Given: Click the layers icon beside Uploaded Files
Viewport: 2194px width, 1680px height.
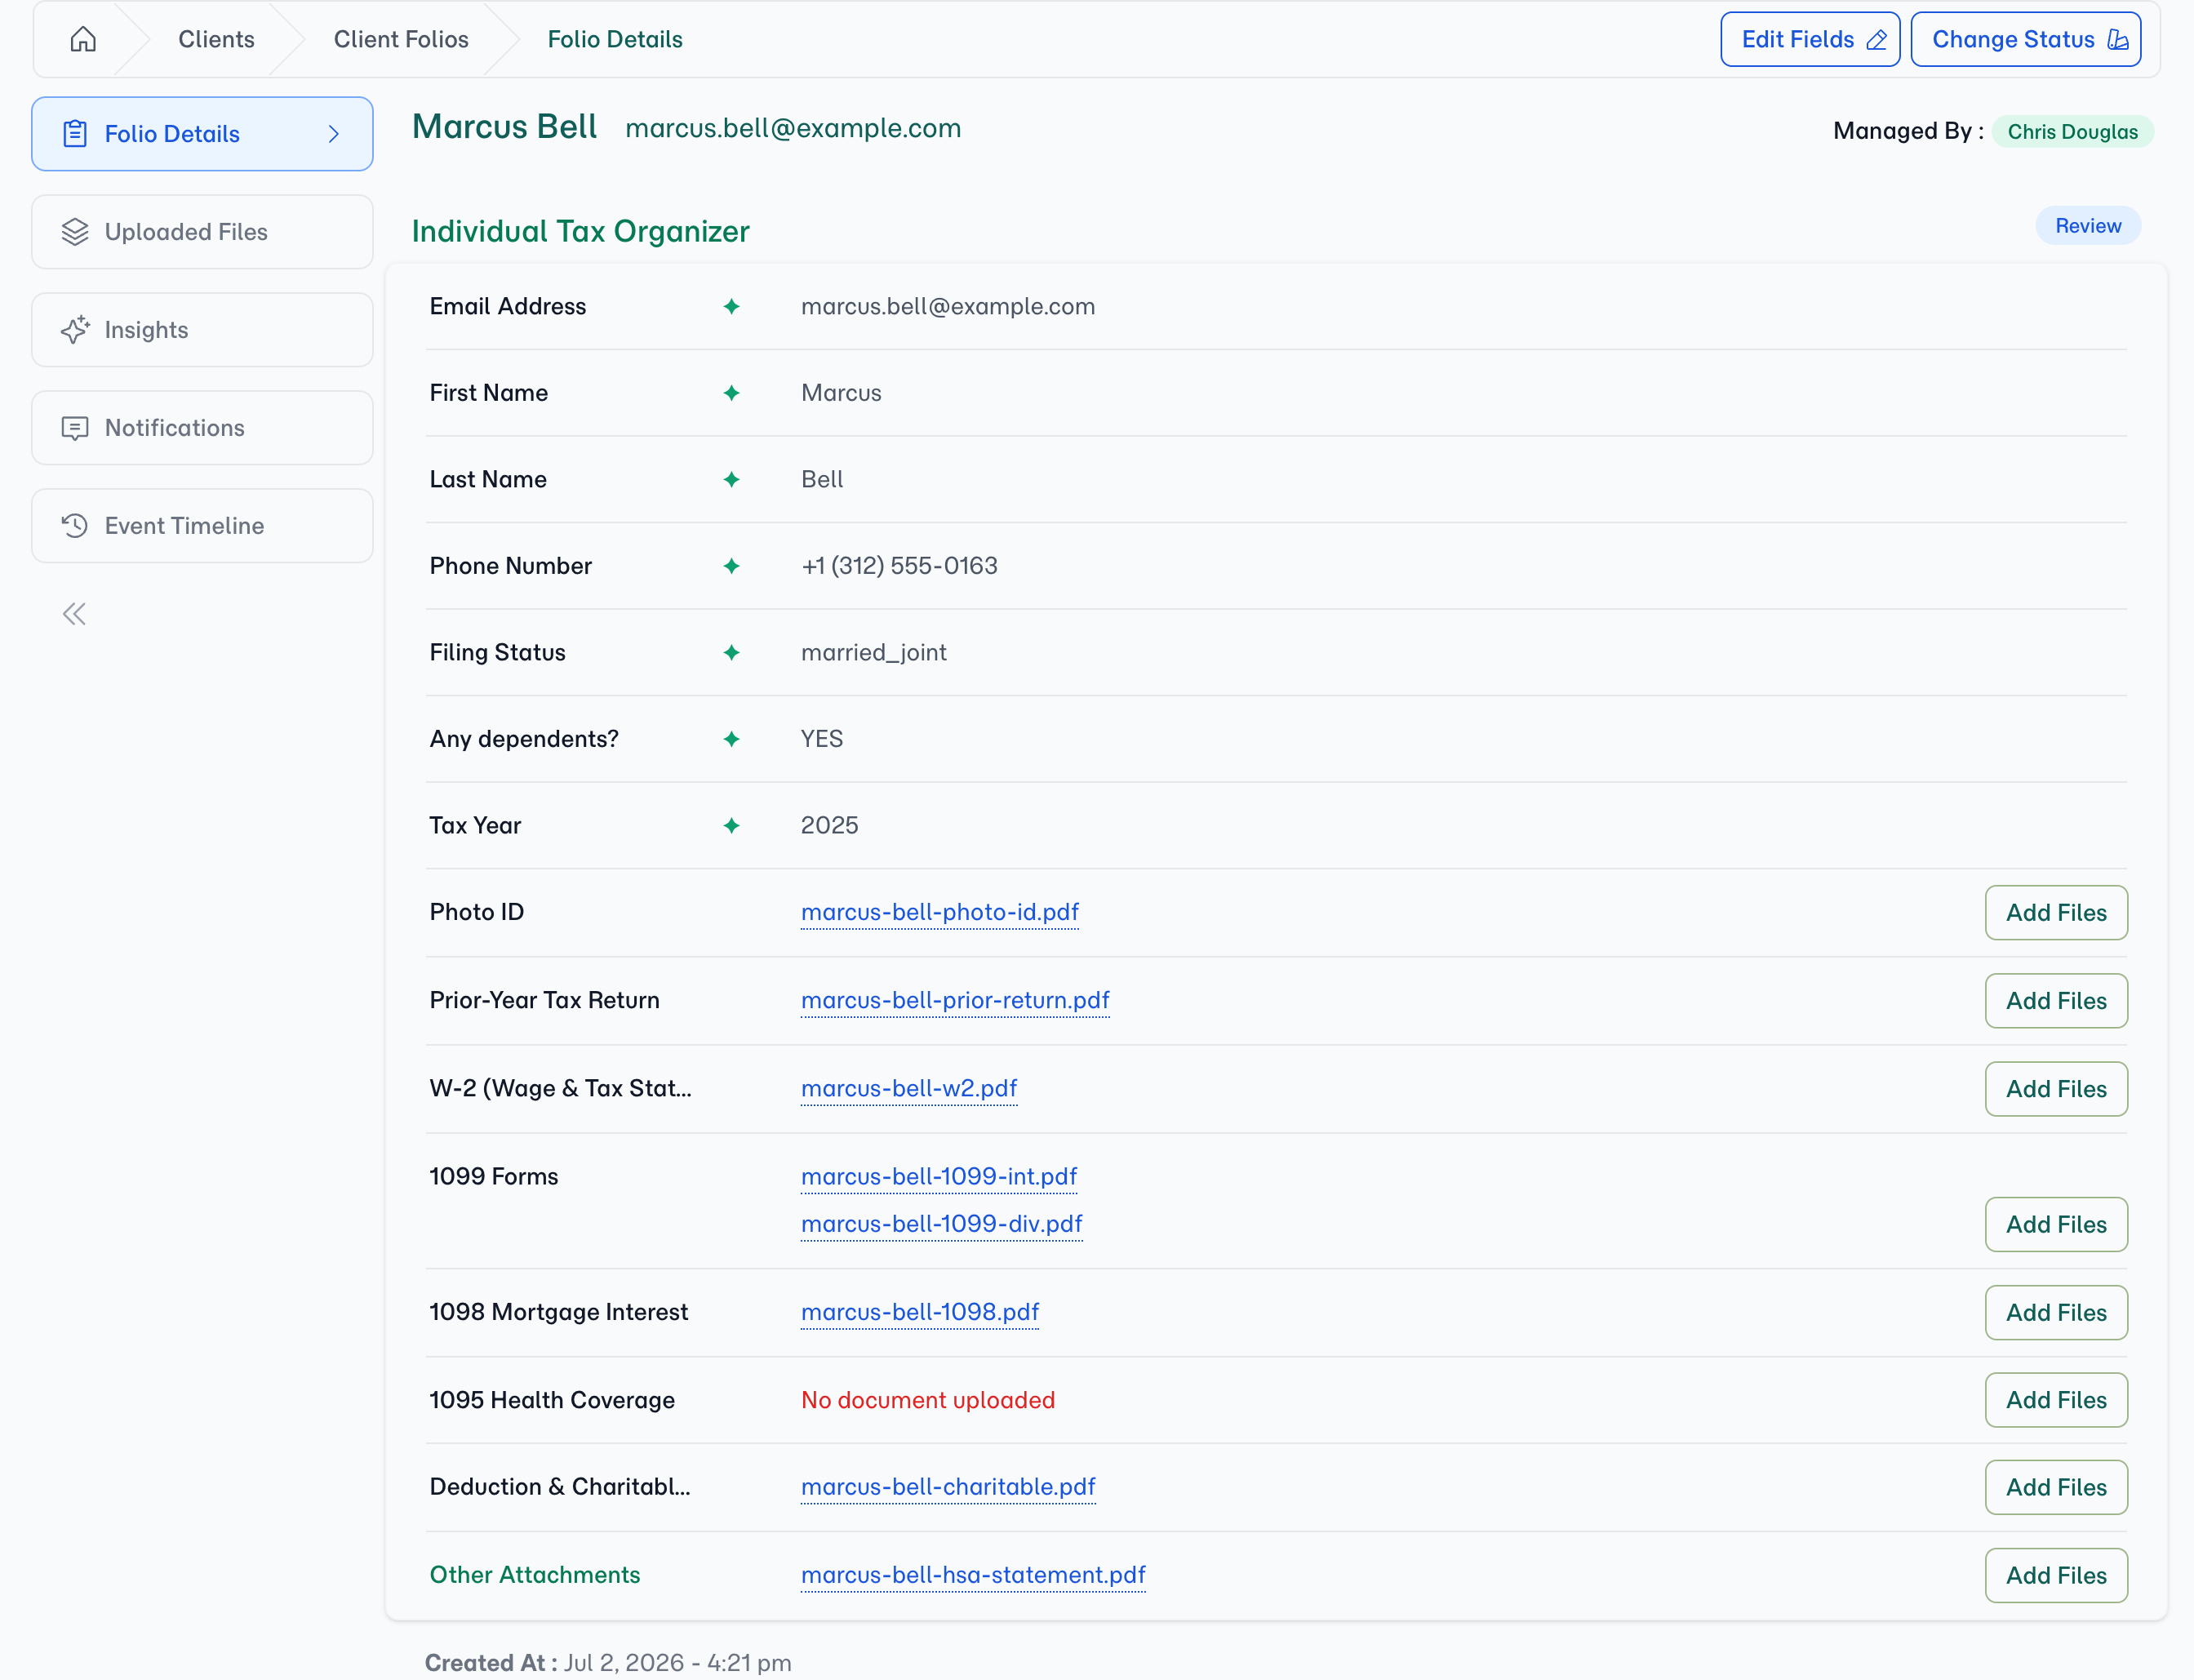Looking at the screenshot, I should tap(75, 232).
